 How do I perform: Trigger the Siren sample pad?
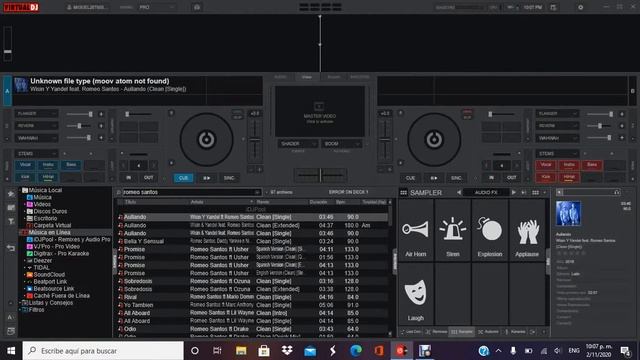(453, 231)
